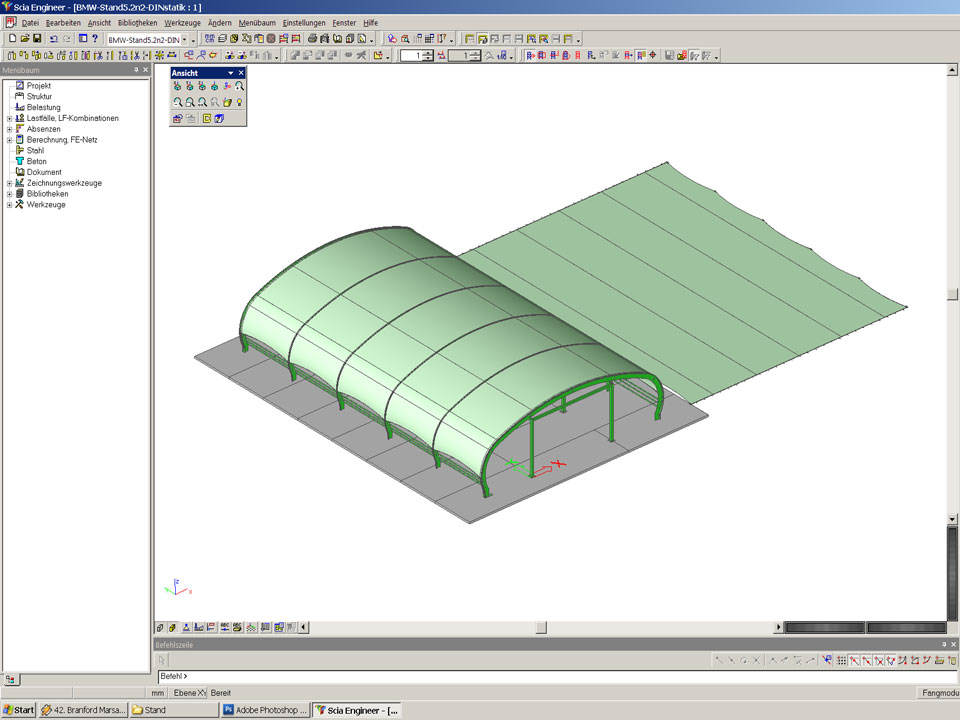Image resolution: width=960 pixels, height=720 pixels.
Task: Click the New document toolbar icon
Action: click(11, 39)
